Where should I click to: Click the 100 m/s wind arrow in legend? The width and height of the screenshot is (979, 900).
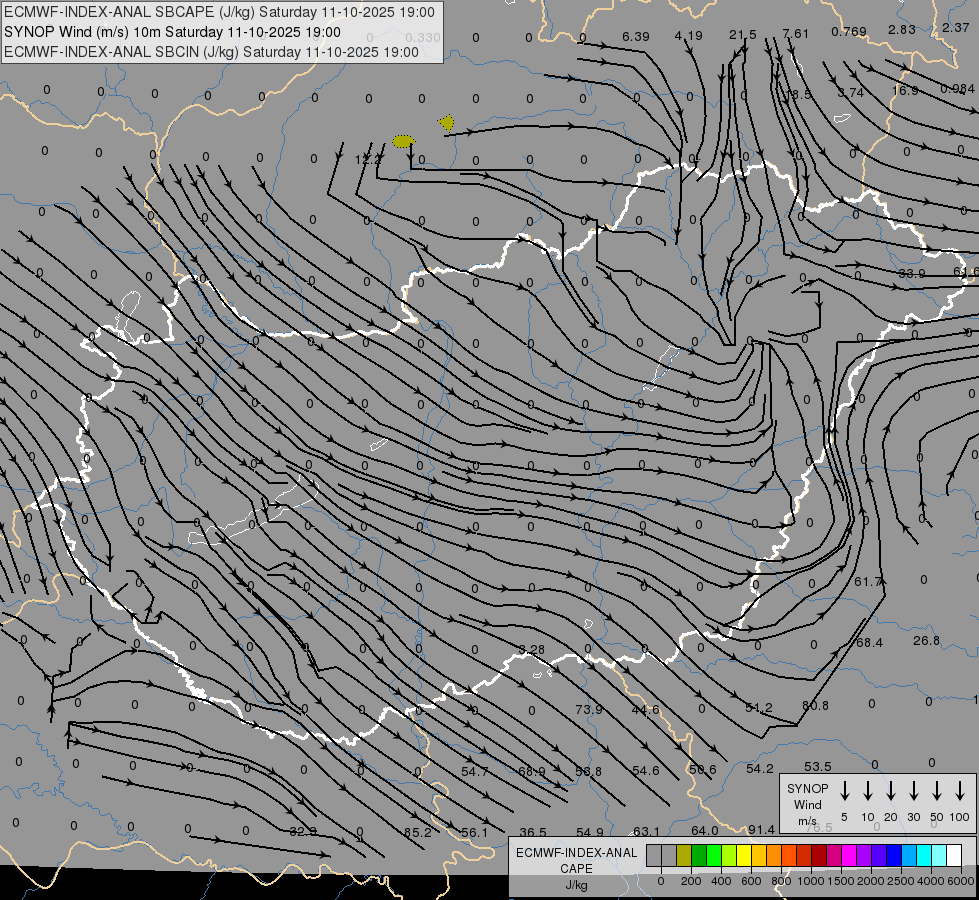tap(960, 790)
